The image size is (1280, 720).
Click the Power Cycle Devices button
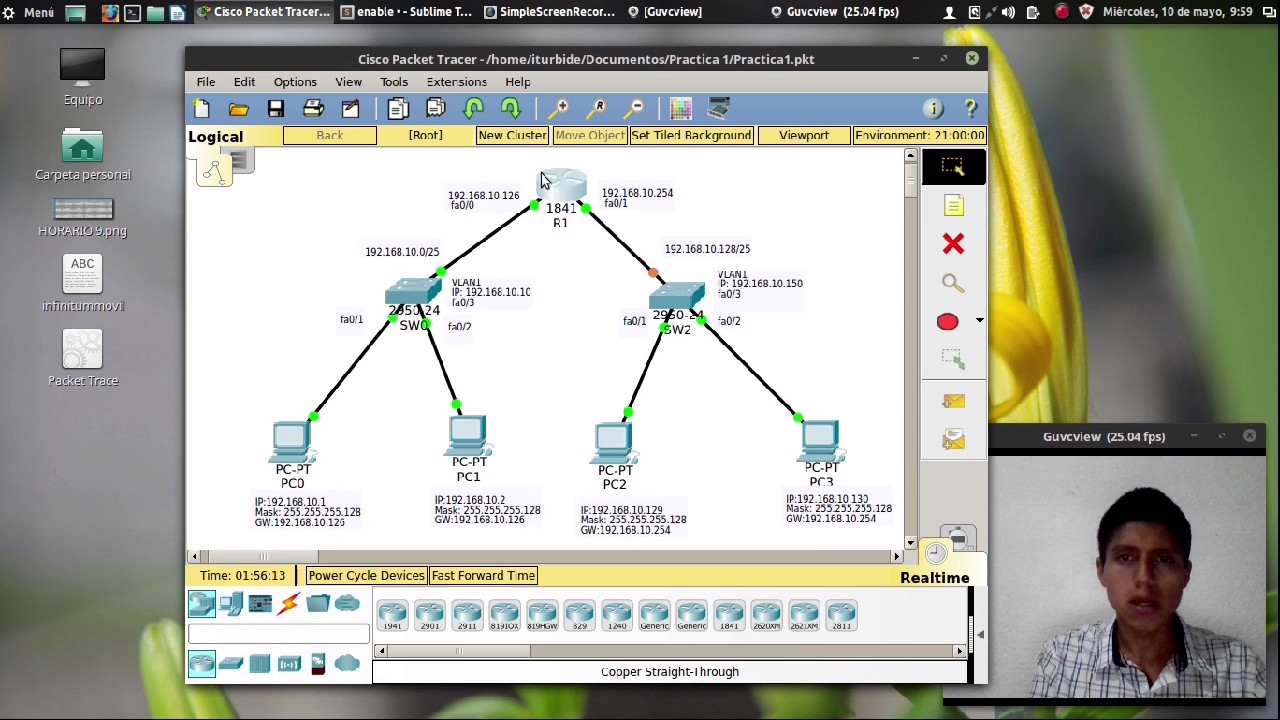pos(366,575)
